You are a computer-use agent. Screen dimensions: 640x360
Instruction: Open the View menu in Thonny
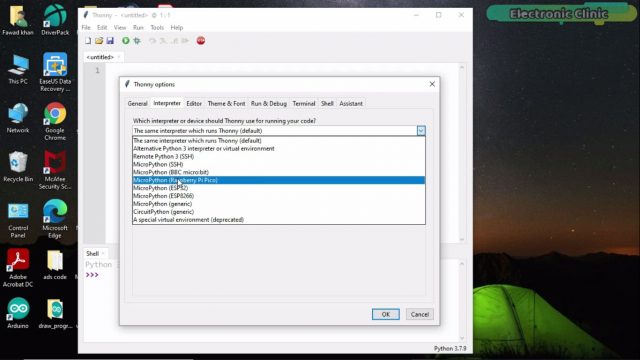coord(120,28)
